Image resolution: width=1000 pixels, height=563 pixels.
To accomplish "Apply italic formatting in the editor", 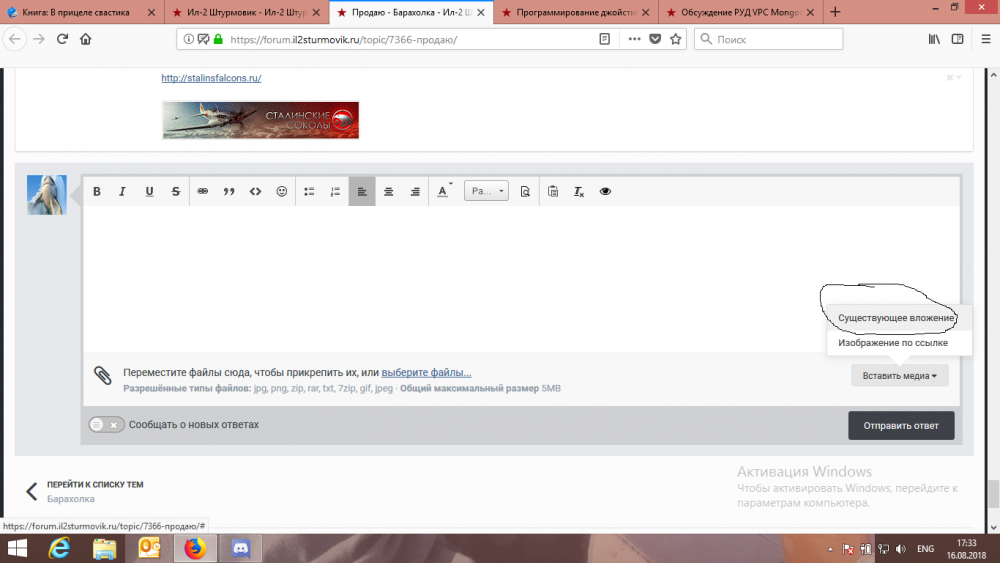I will (x=122, y=191).
